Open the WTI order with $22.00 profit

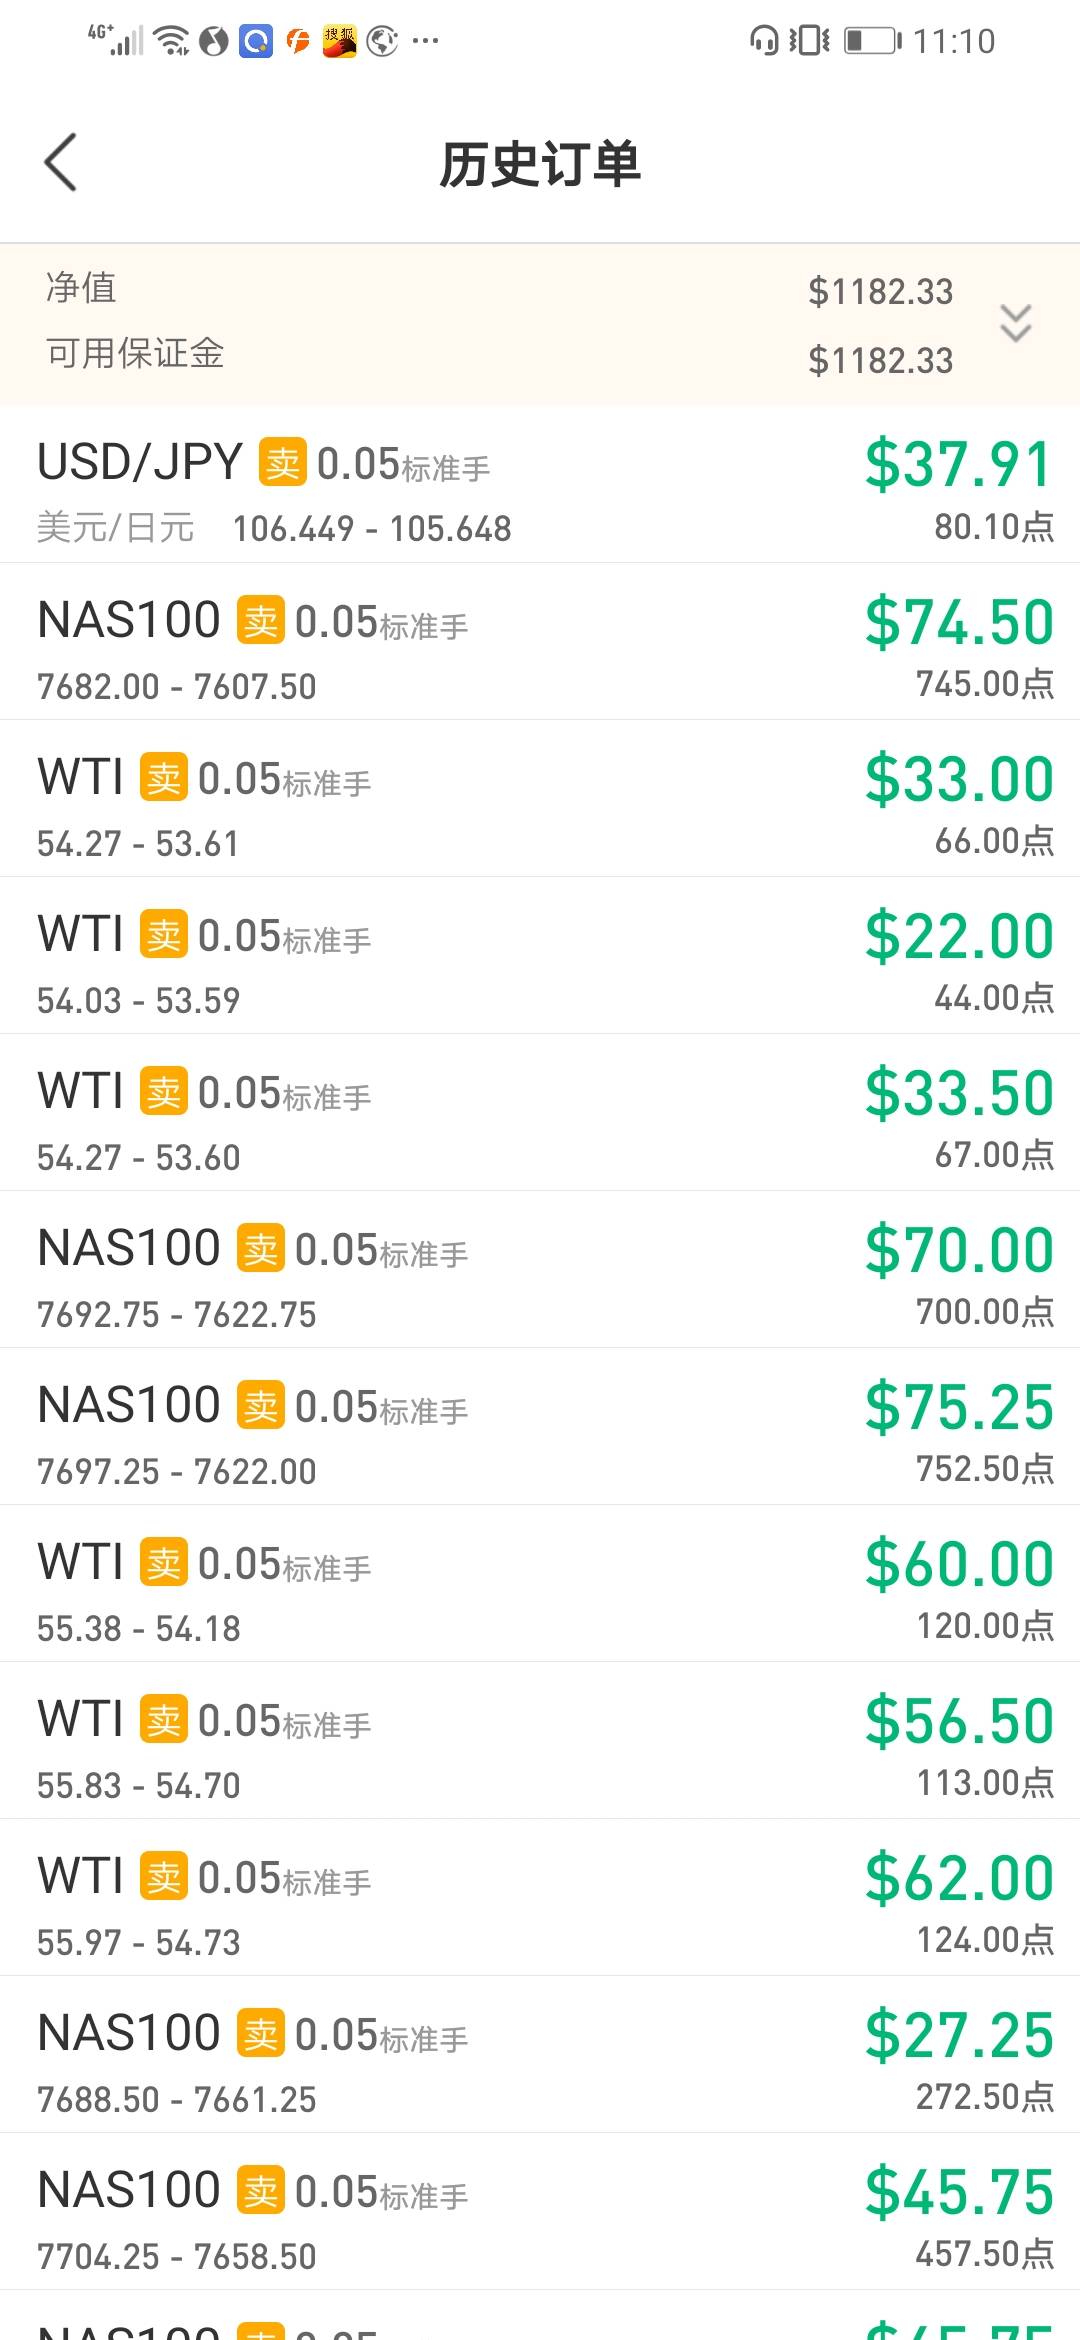540,955
